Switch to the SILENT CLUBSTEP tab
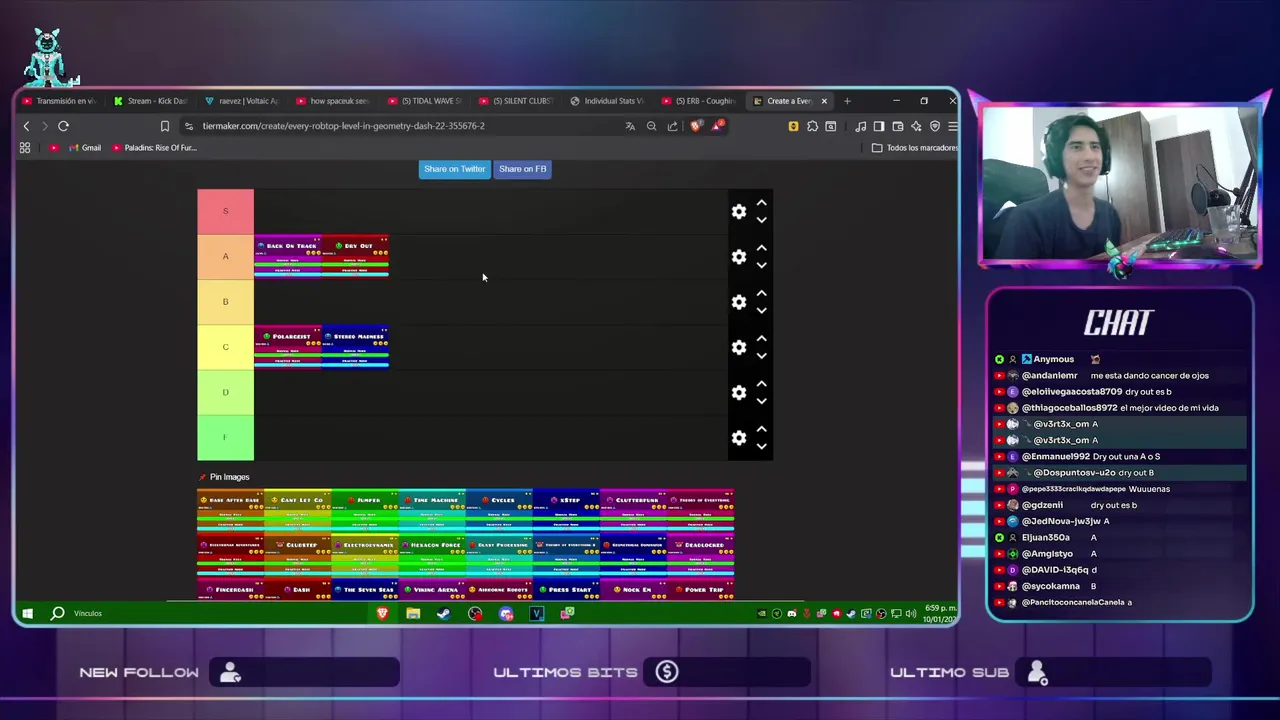 click(x=516, y=101)
